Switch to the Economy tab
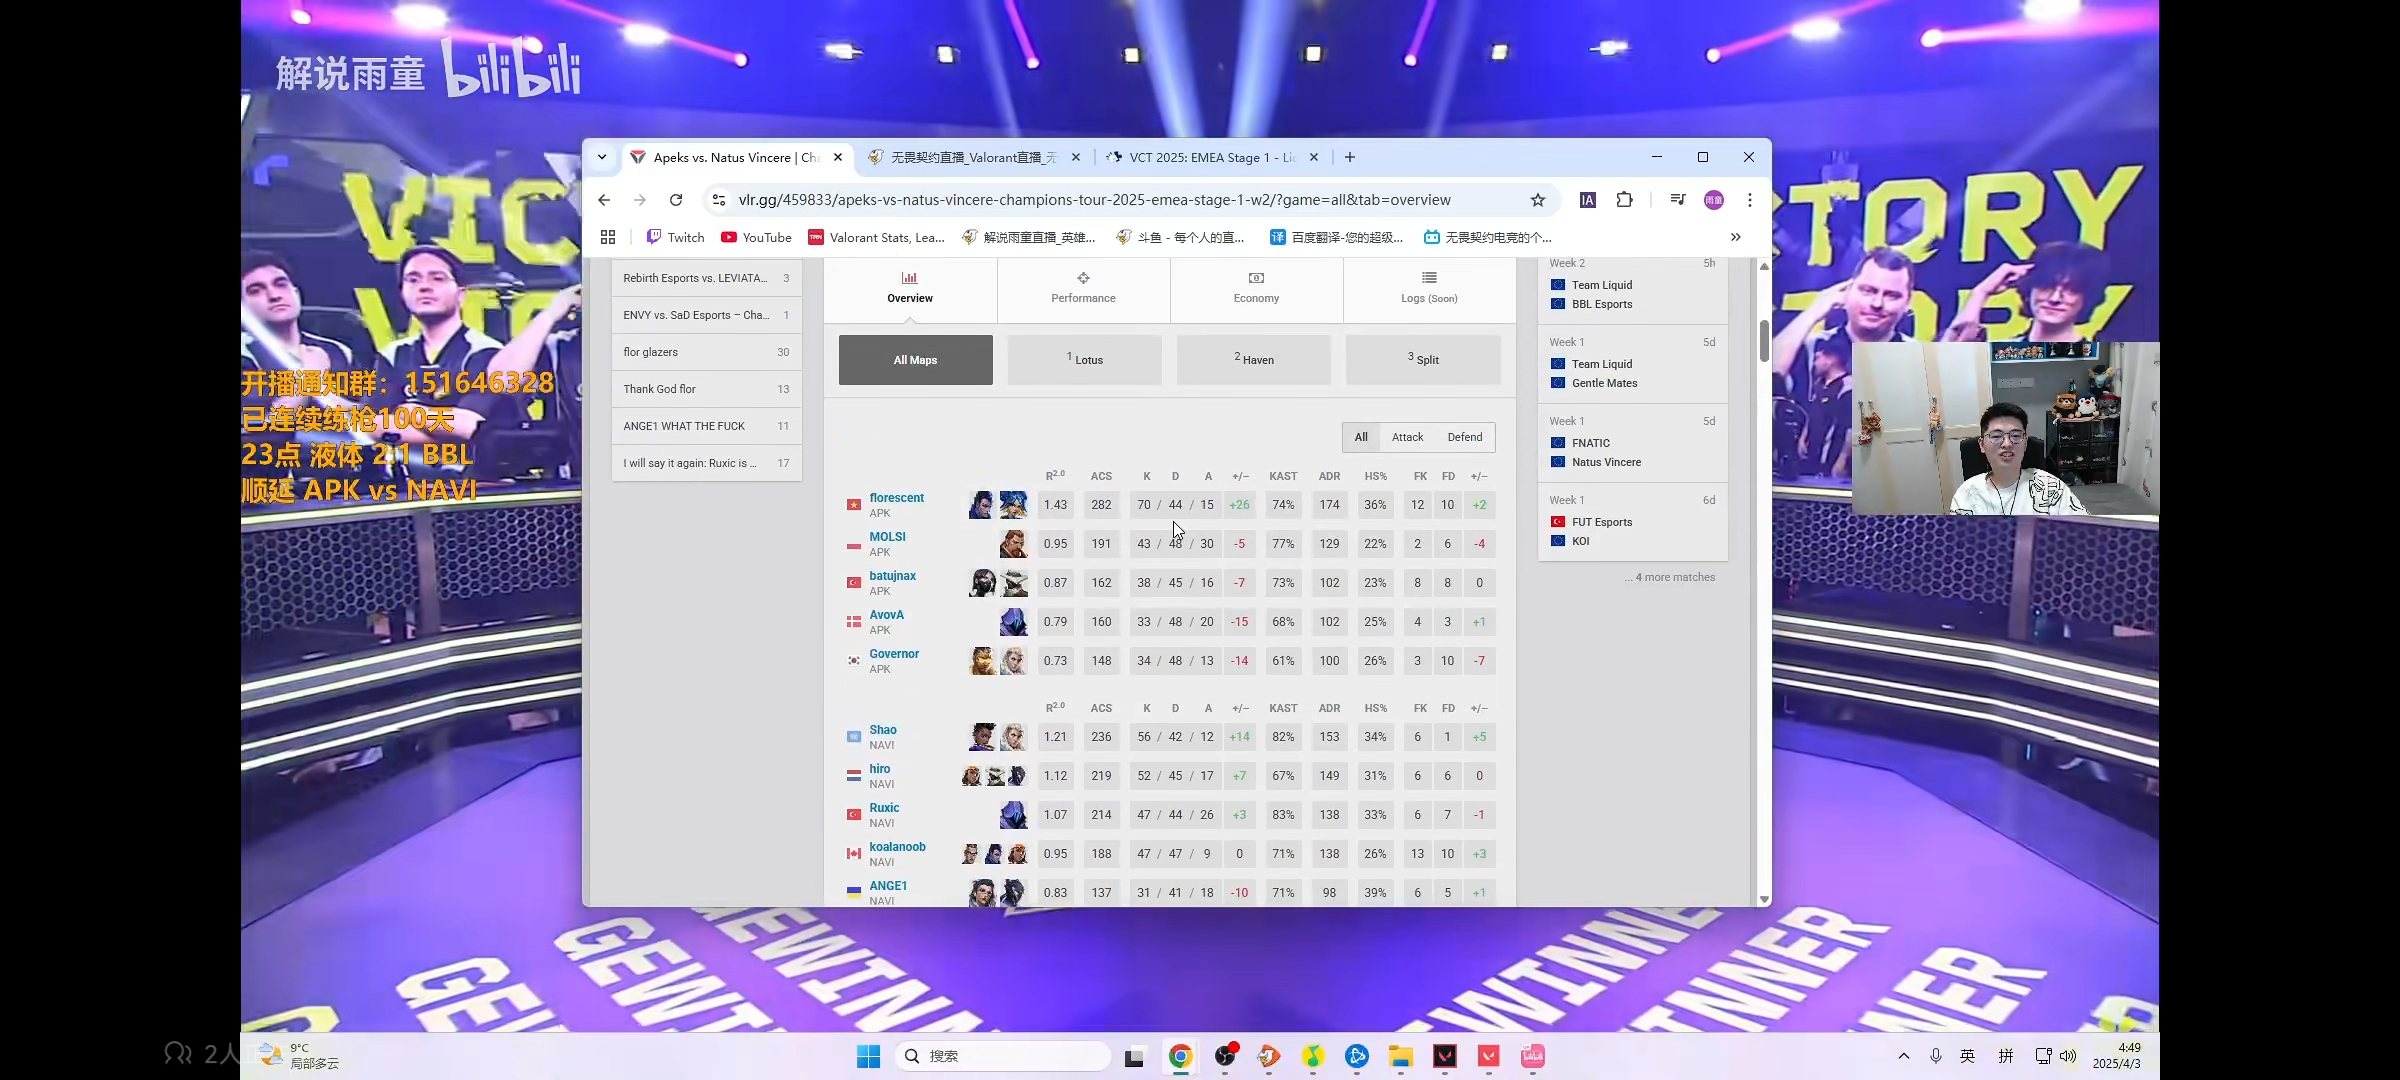The height and width of the screenshot is (1080, 2400). coord(1256,288)
